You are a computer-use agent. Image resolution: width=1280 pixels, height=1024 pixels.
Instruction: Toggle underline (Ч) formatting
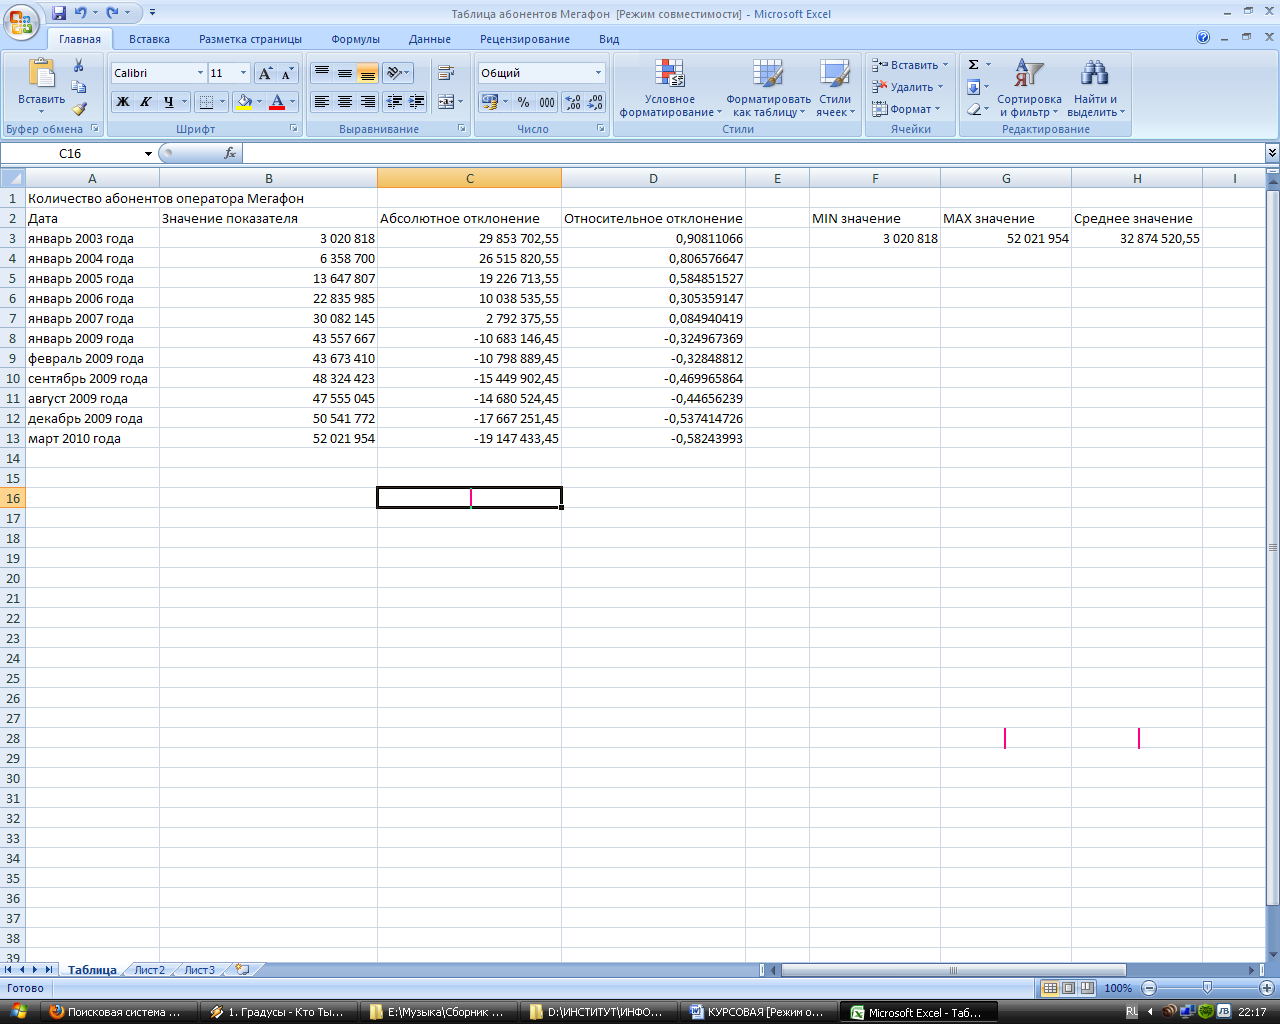pos(169,102)
